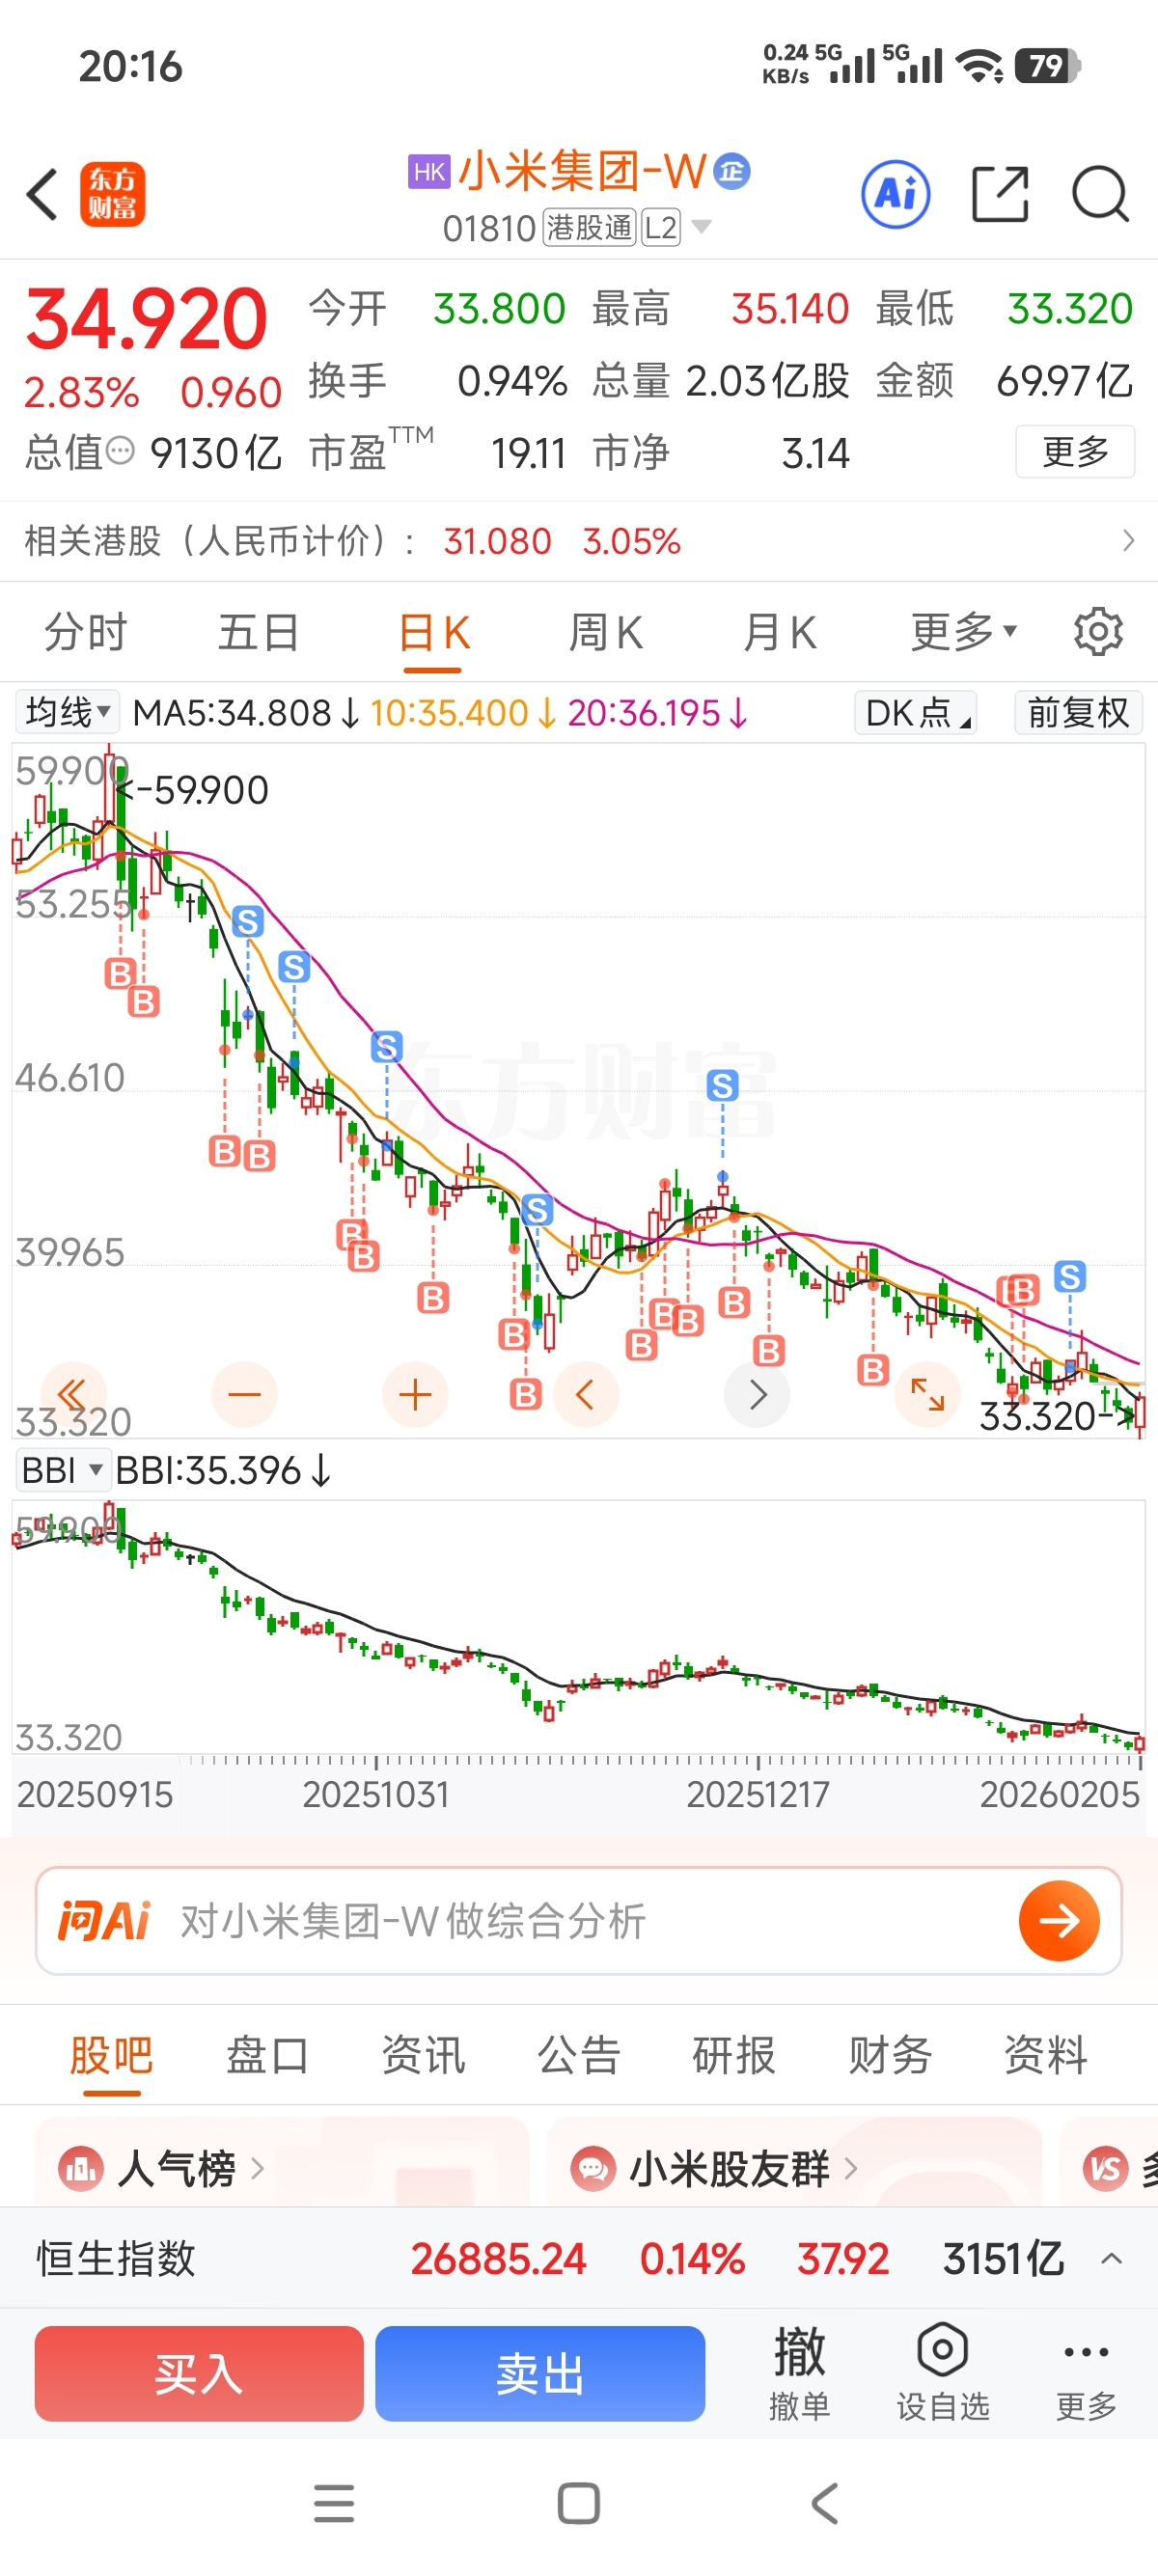Tap Android back navigation arrow
This screenshot has width=1158, height=2576.
824,2503
